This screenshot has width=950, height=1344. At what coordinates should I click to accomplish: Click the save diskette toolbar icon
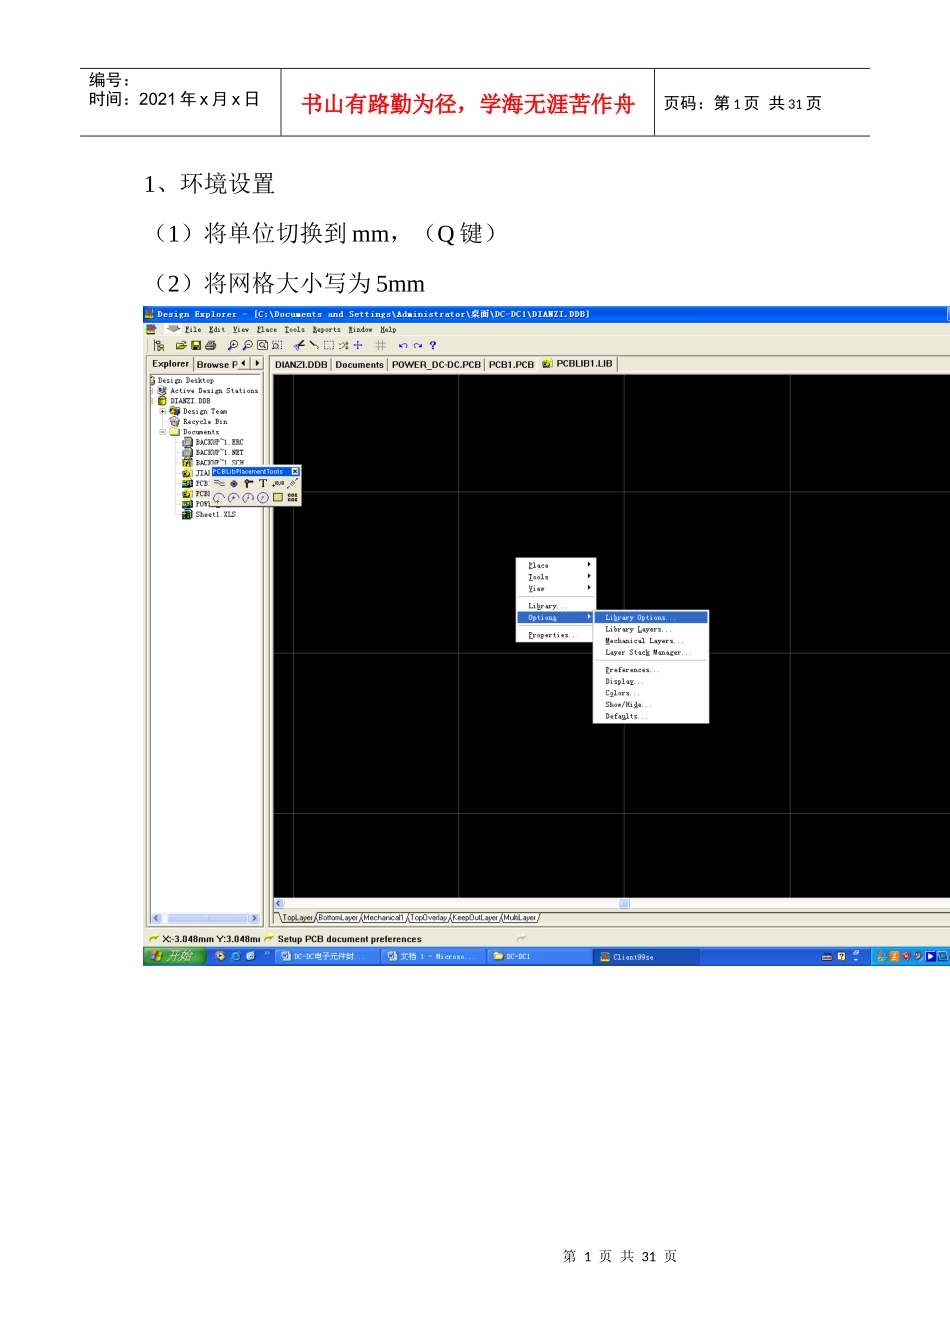click(x=196, y=345)
